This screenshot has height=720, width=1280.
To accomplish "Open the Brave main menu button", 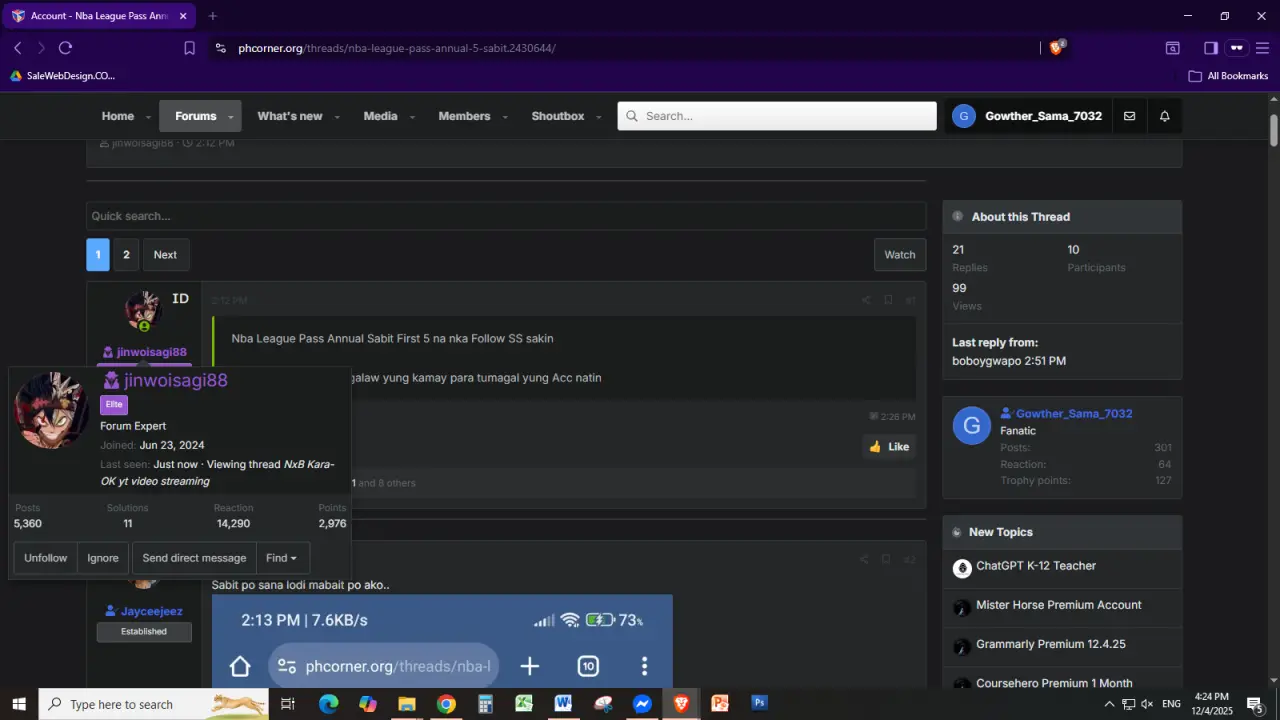I will [x=1263, y=48].
